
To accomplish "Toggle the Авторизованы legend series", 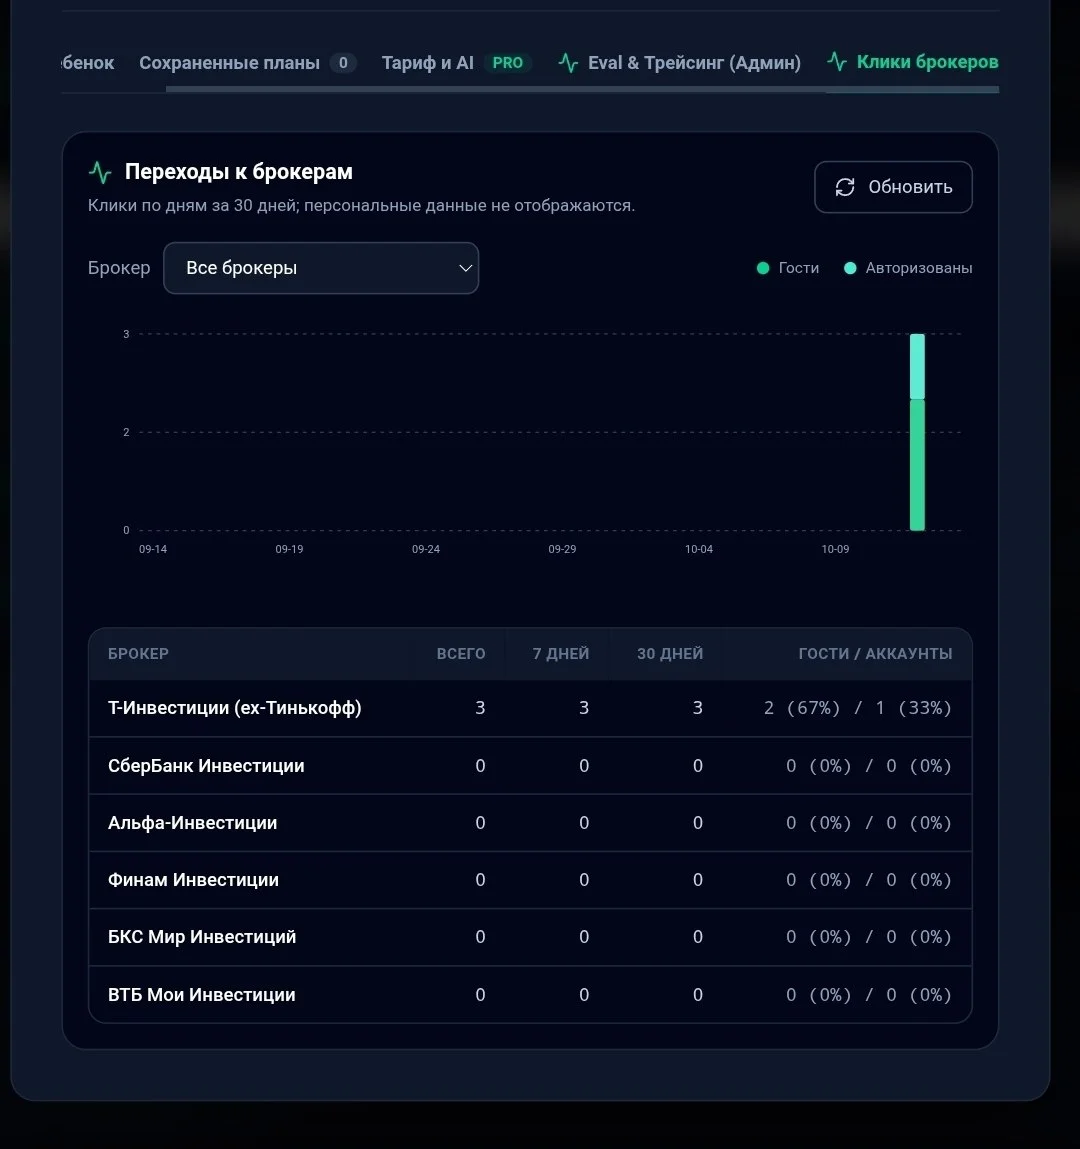I will click(909, 268).
